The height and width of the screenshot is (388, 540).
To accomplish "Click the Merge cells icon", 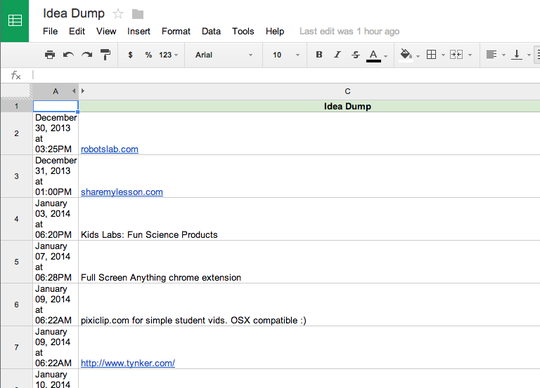I will 456,55.
